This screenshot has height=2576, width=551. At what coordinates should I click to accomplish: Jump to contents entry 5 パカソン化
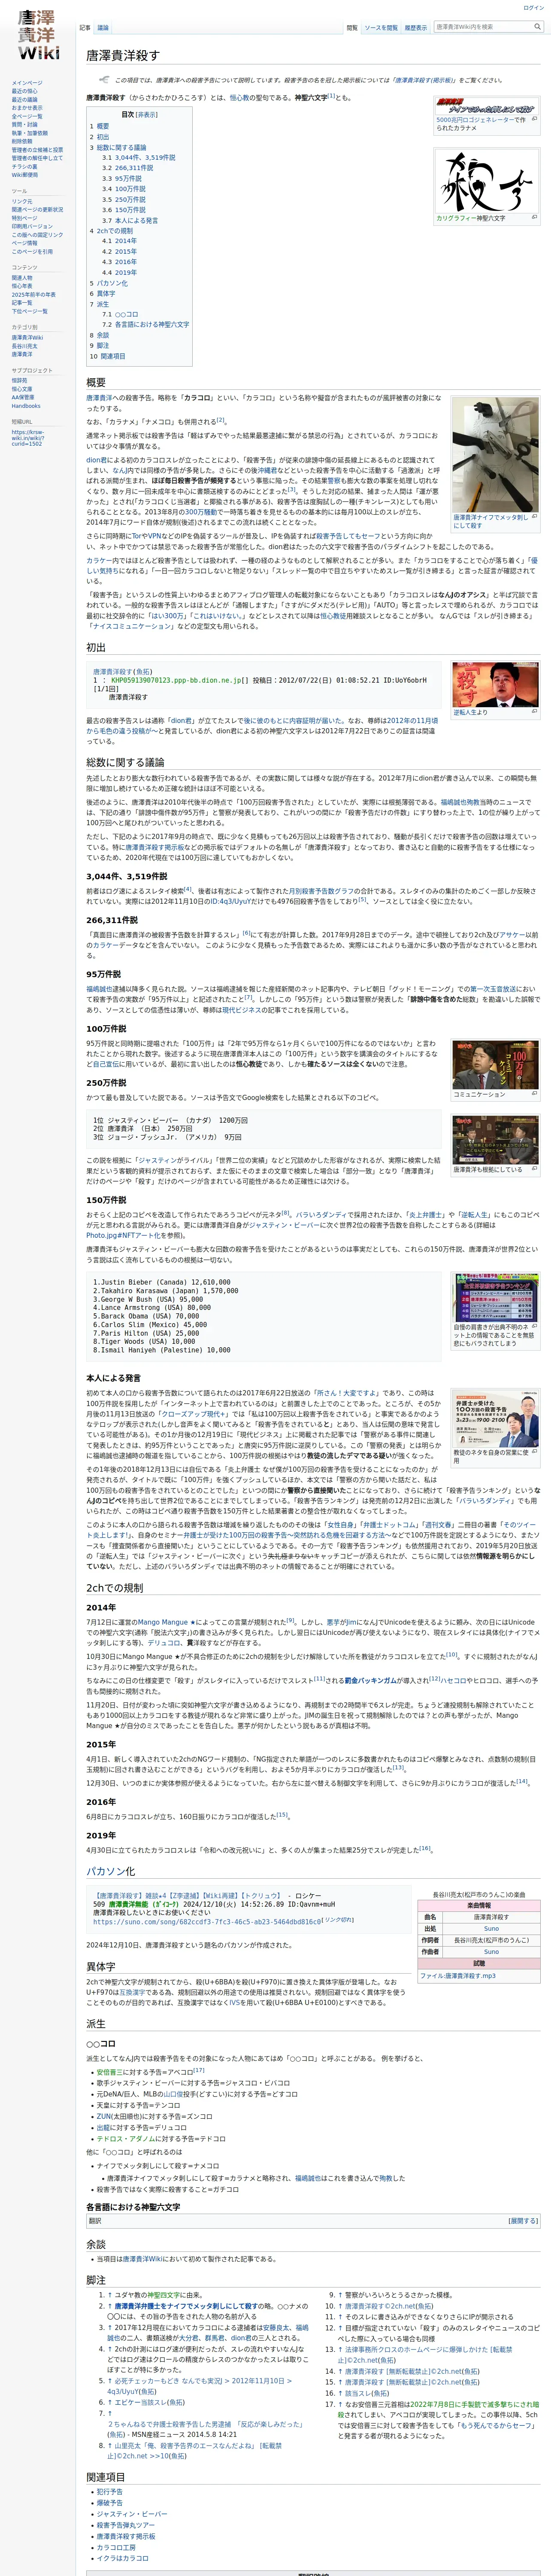[109, 283]
